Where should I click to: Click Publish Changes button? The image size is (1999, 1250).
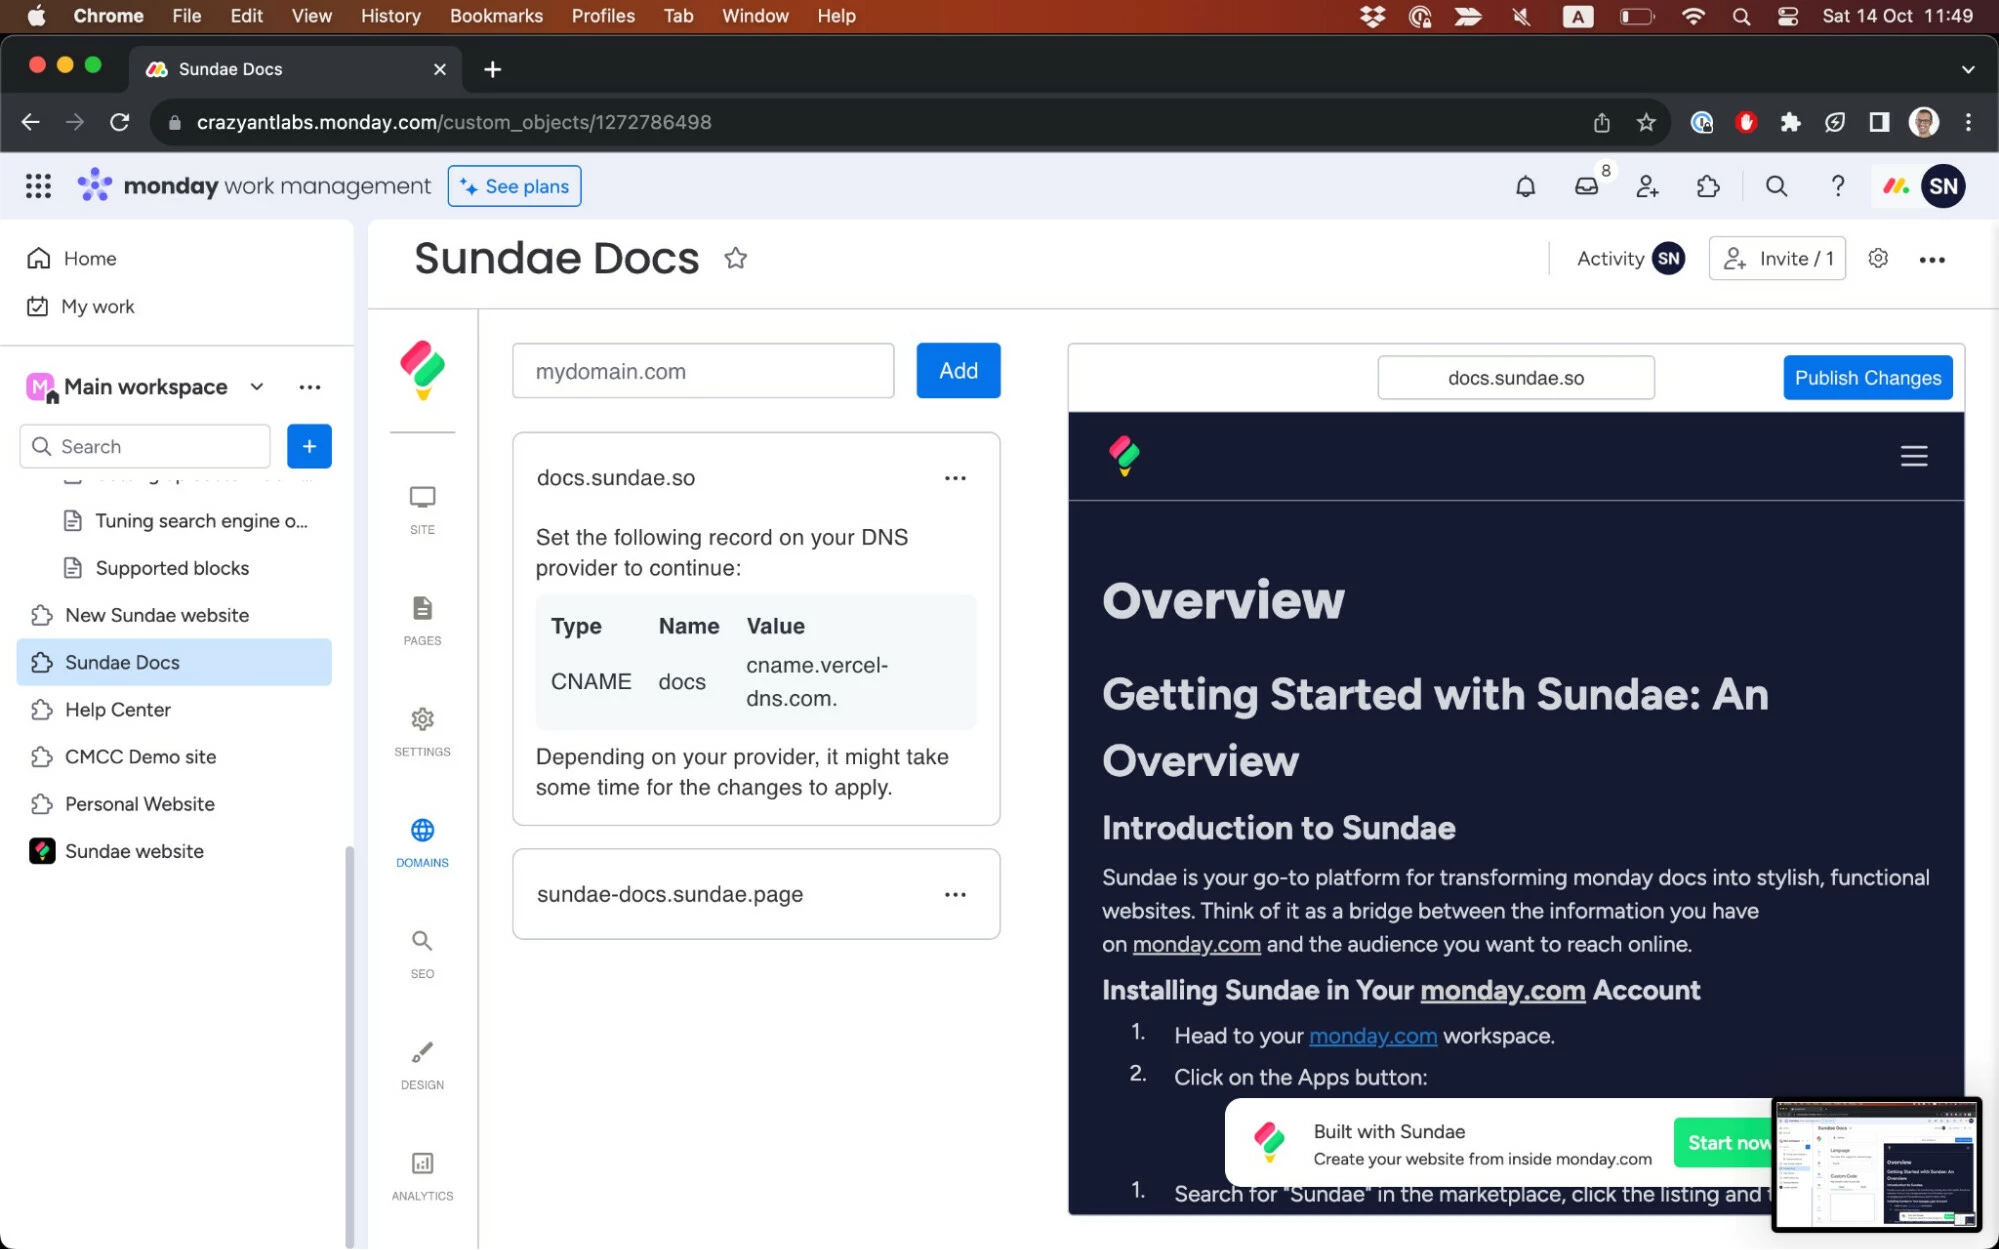point(1867,378)
